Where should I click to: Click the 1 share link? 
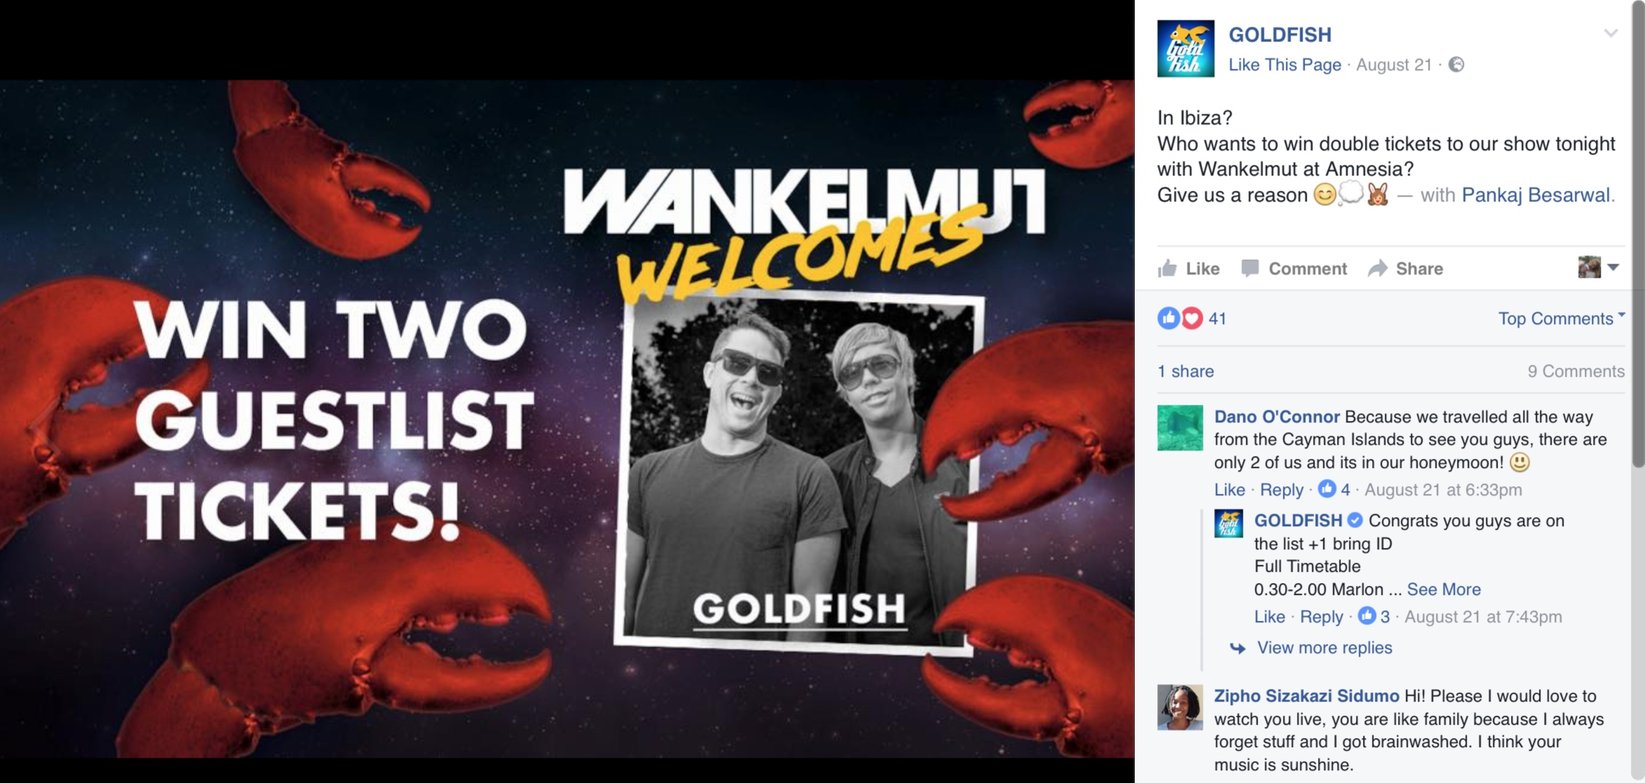point(1185,371)
